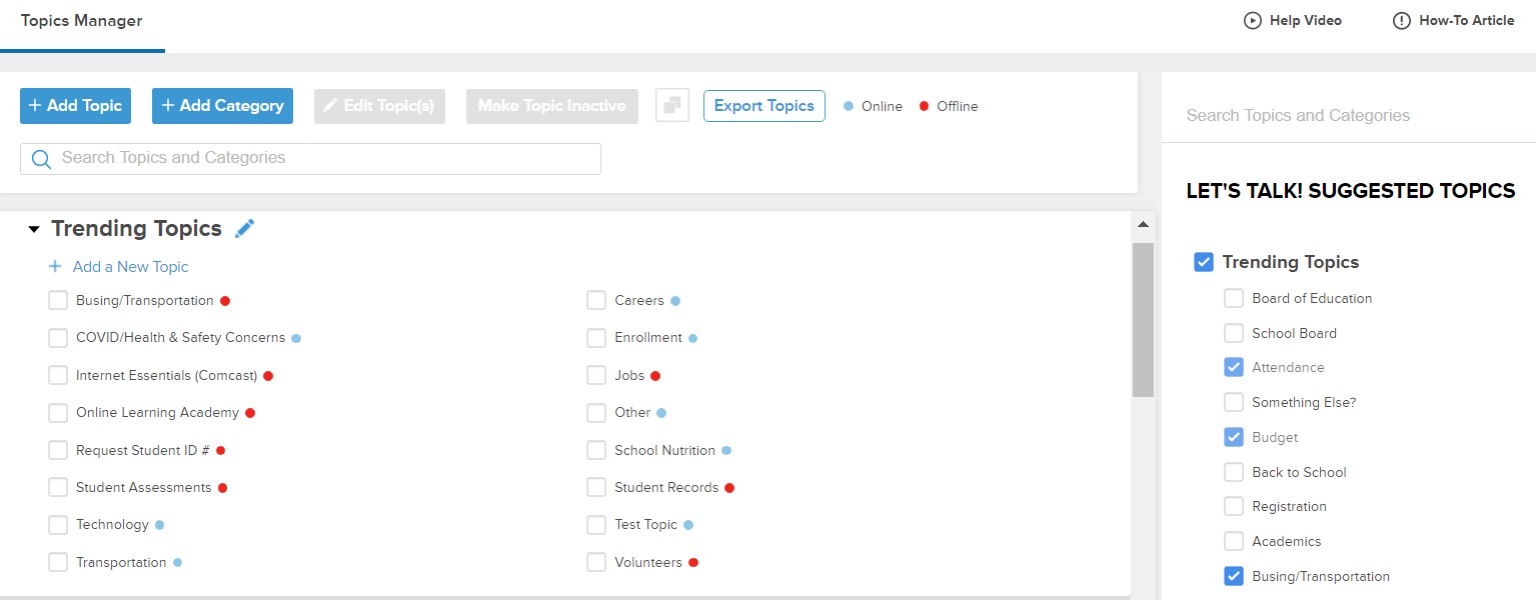Screen dimensions: 1536x600
Task: Click the magnifier icon in search box
Action: point(41,159)
